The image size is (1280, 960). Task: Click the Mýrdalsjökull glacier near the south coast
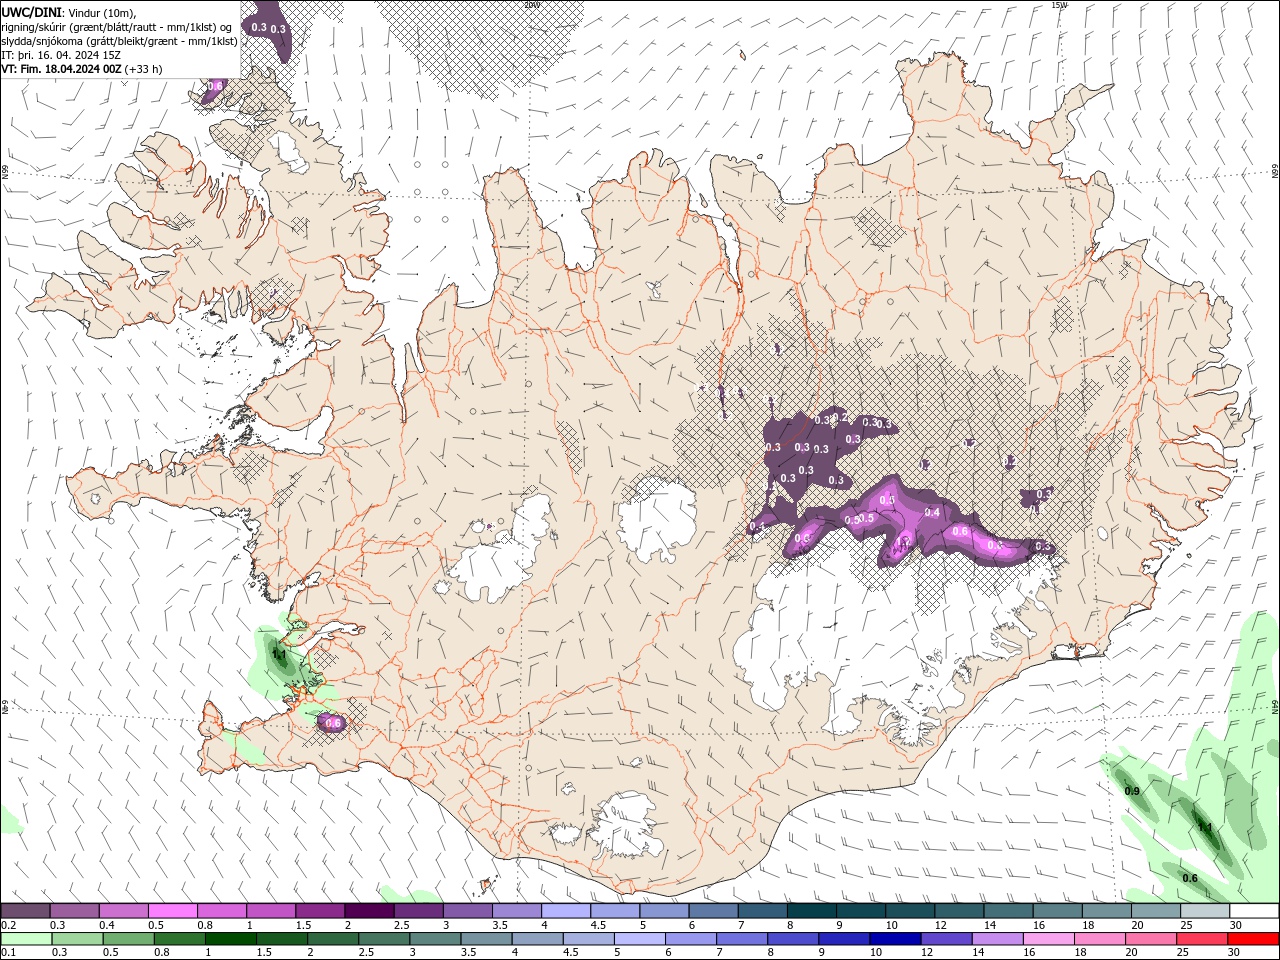[x=628, y=825]
